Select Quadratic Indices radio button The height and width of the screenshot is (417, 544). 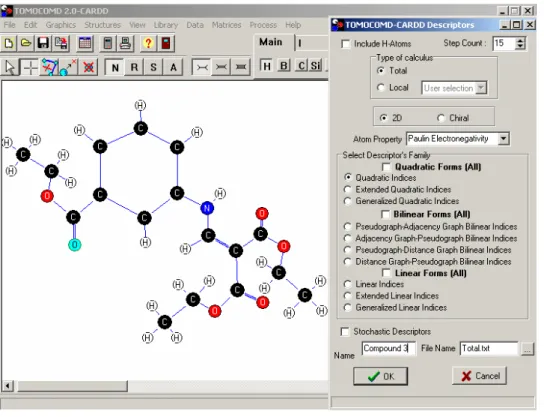pos(348,178)
